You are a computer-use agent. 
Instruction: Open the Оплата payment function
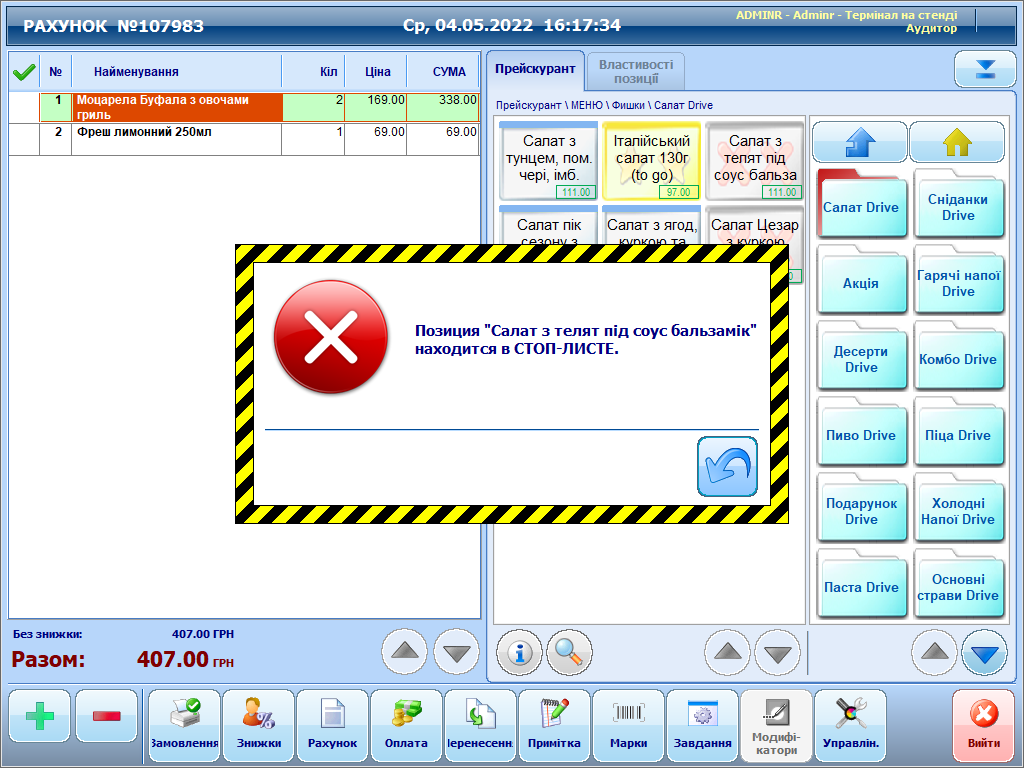click(x=406, y=726)
